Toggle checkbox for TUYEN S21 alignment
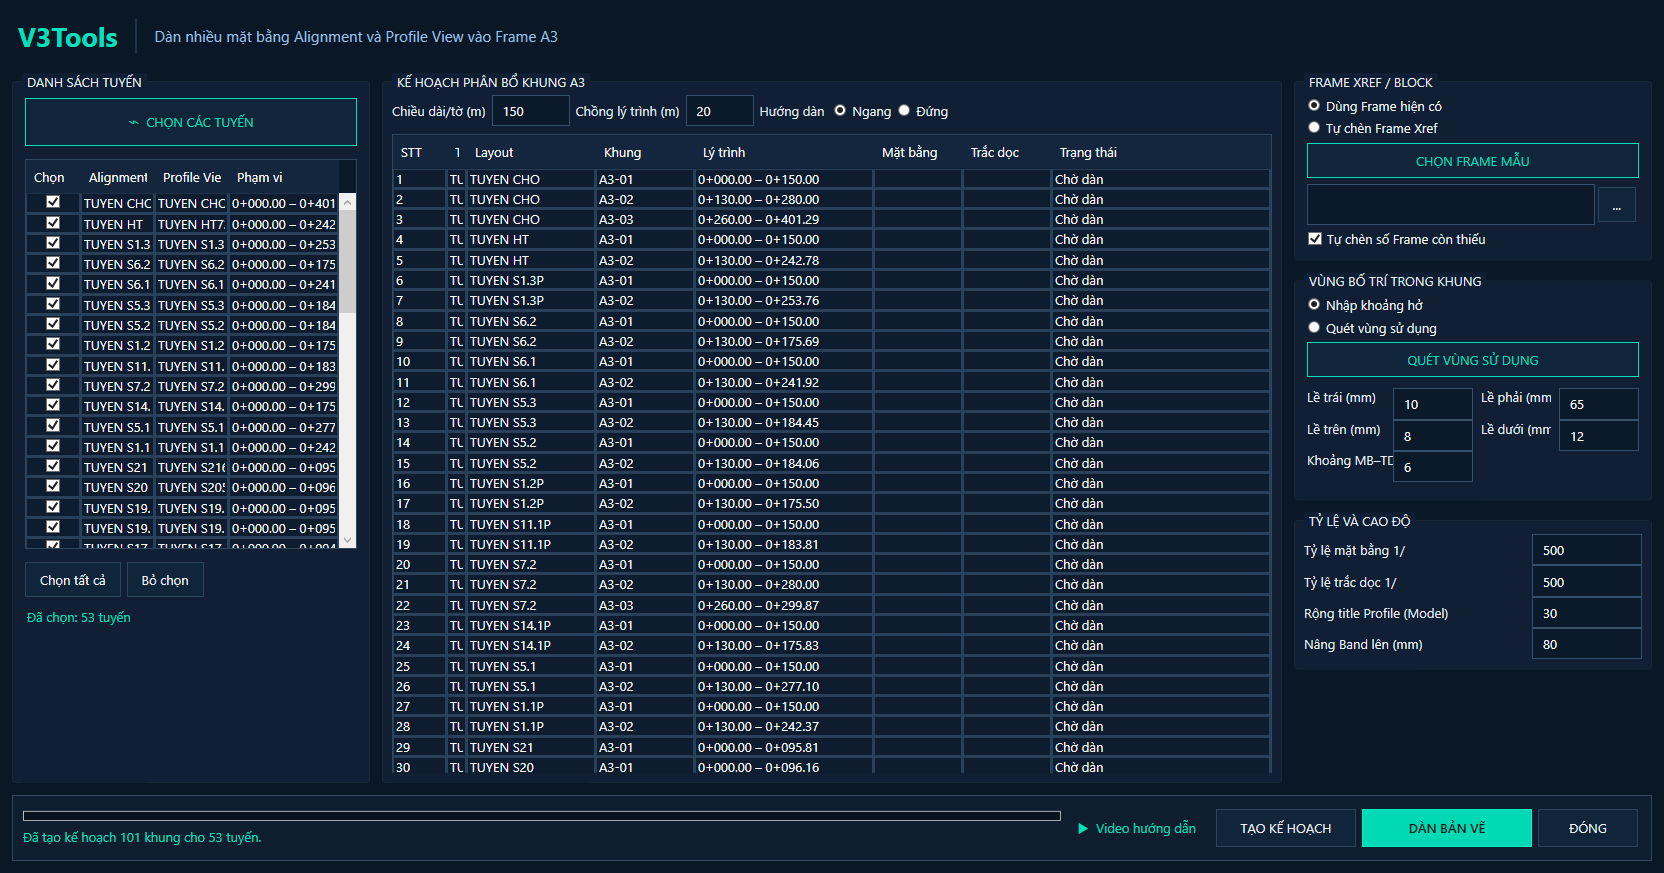This screenshot has height=873, width=1664. [x=53, y=466]
